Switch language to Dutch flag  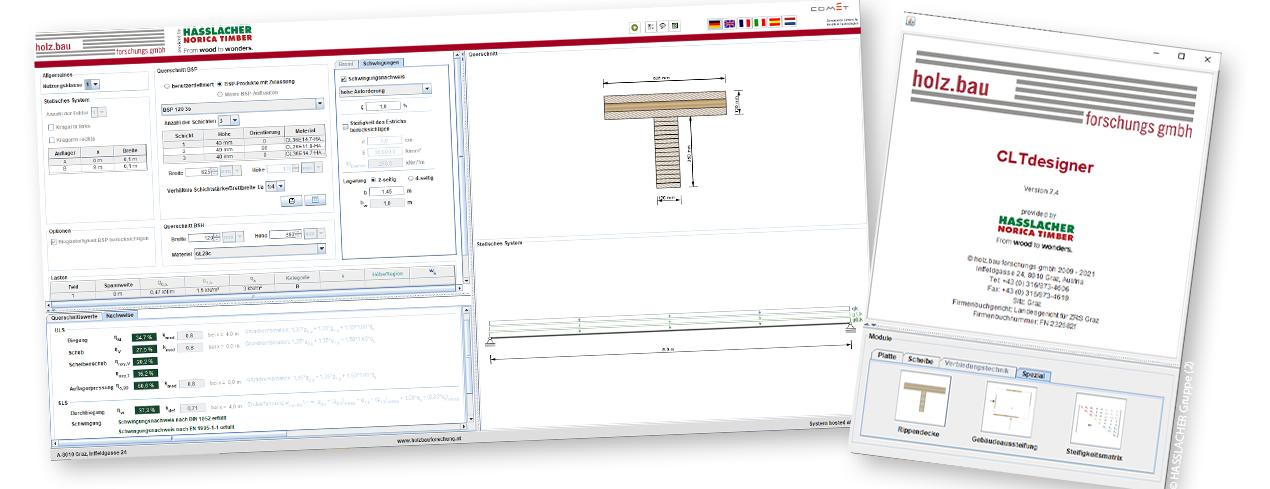790,21
